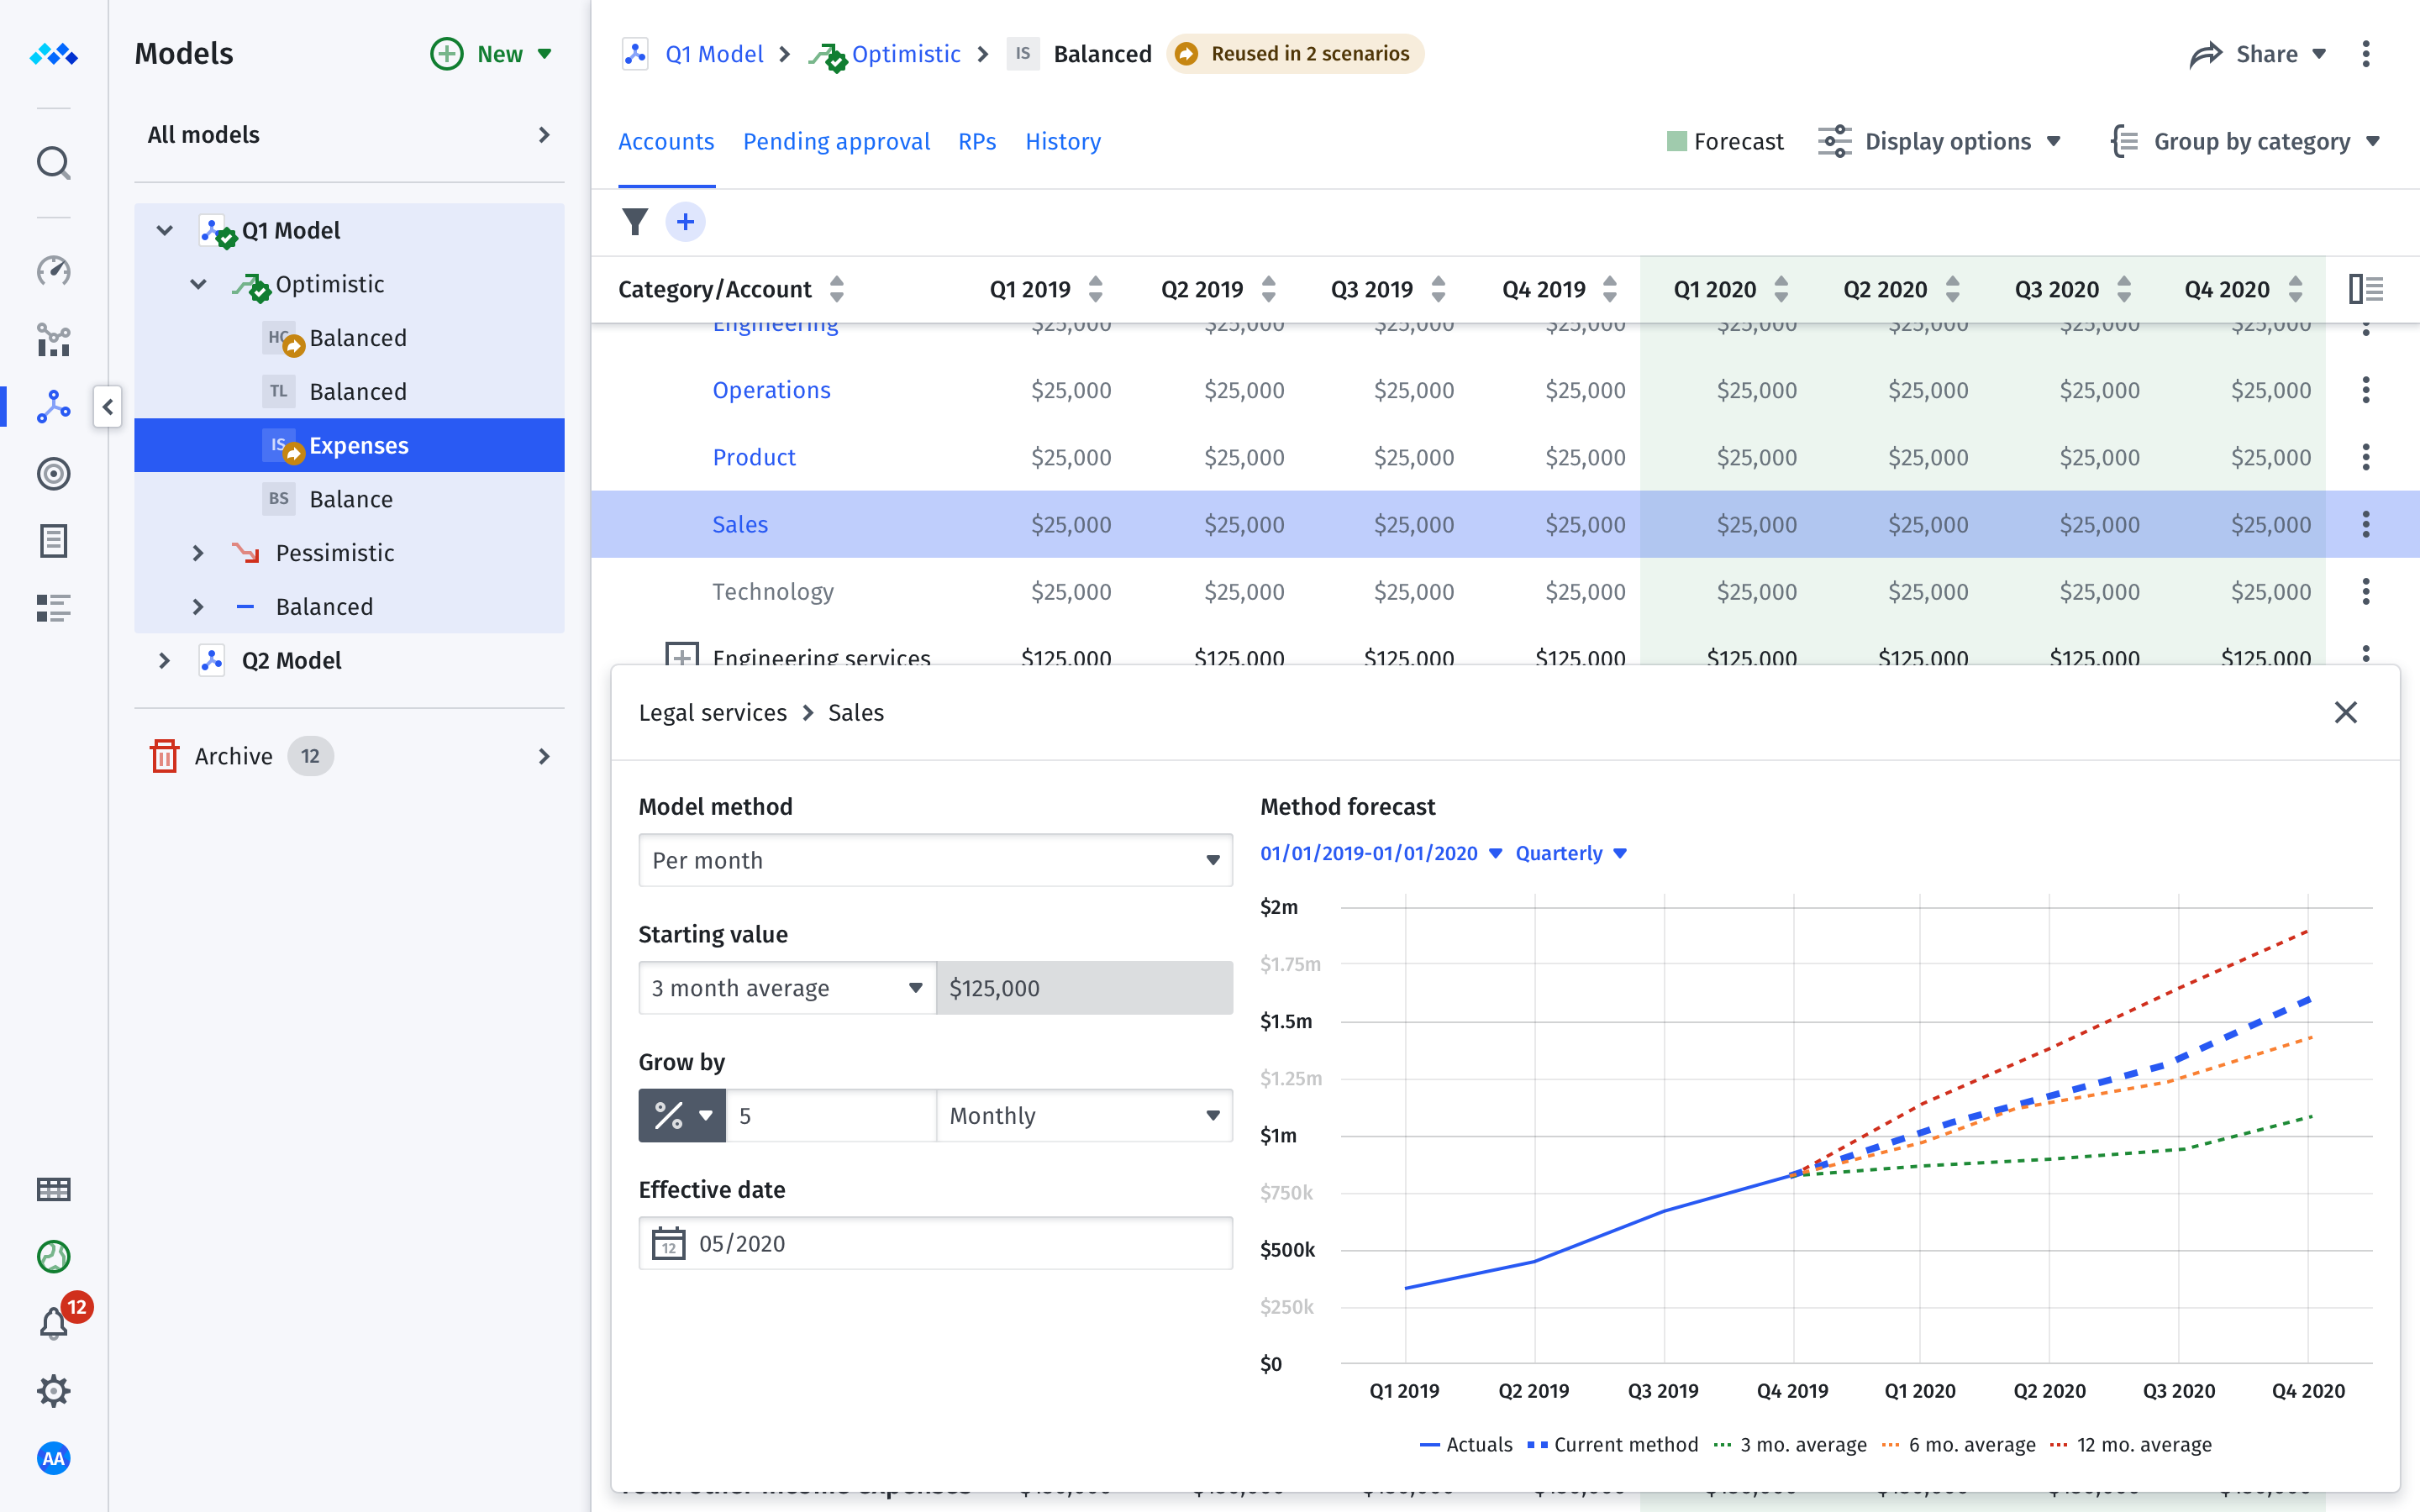Viewport: 2420px width, 1512px height.
Task: Open the filter icon above the table
Action: point(636,221)
